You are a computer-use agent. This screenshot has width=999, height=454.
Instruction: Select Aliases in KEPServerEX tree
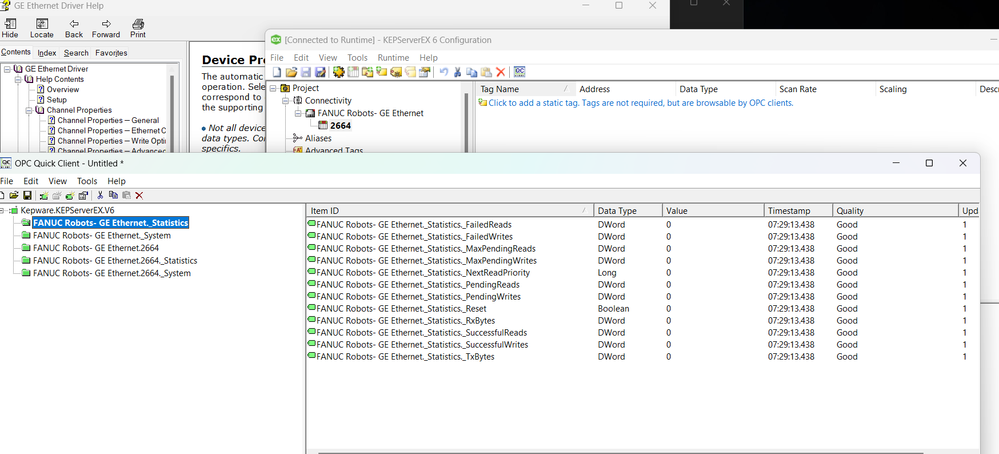[319, 138]
